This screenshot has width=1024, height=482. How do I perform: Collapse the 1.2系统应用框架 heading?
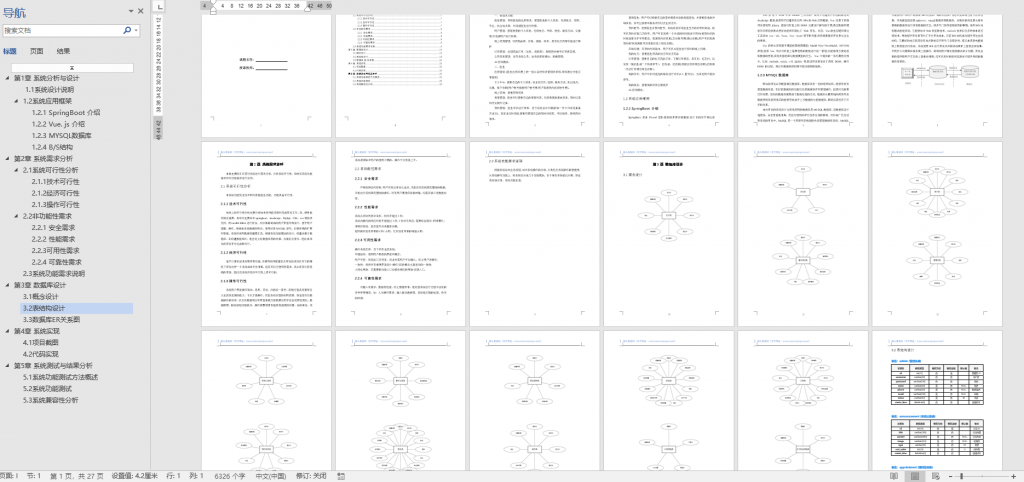click(x=16, y=101)
